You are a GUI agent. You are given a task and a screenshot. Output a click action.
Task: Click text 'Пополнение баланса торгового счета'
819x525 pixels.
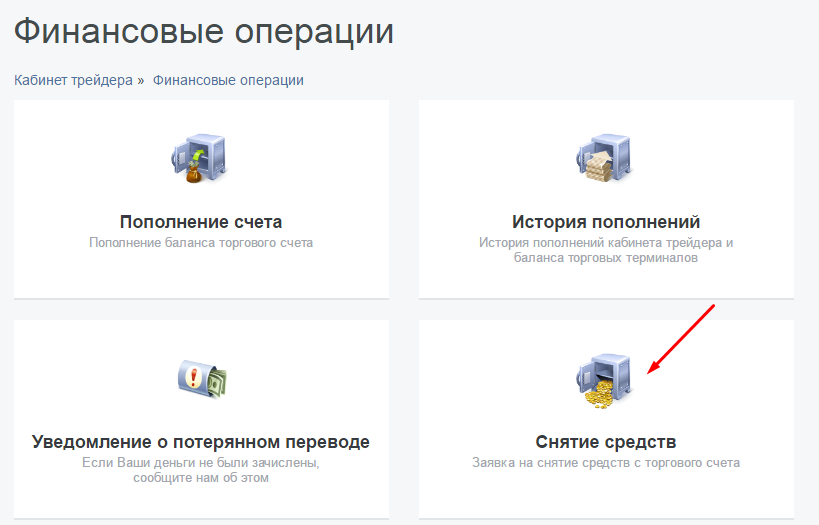pos(201,243)
